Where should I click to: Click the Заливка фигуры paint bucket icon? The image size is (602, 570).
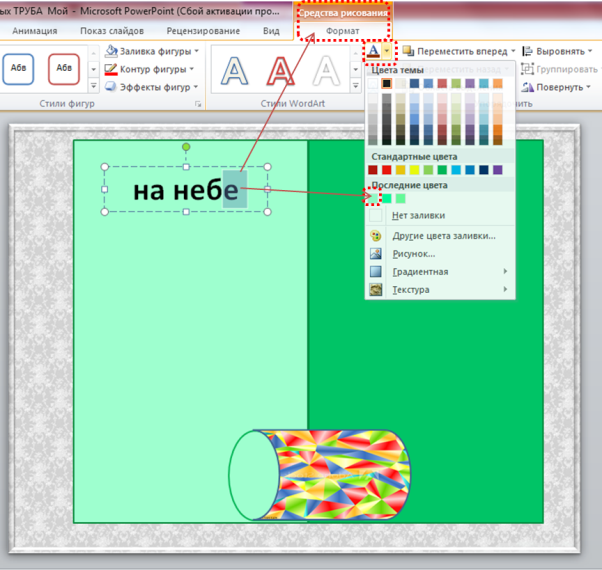(111, 51)
